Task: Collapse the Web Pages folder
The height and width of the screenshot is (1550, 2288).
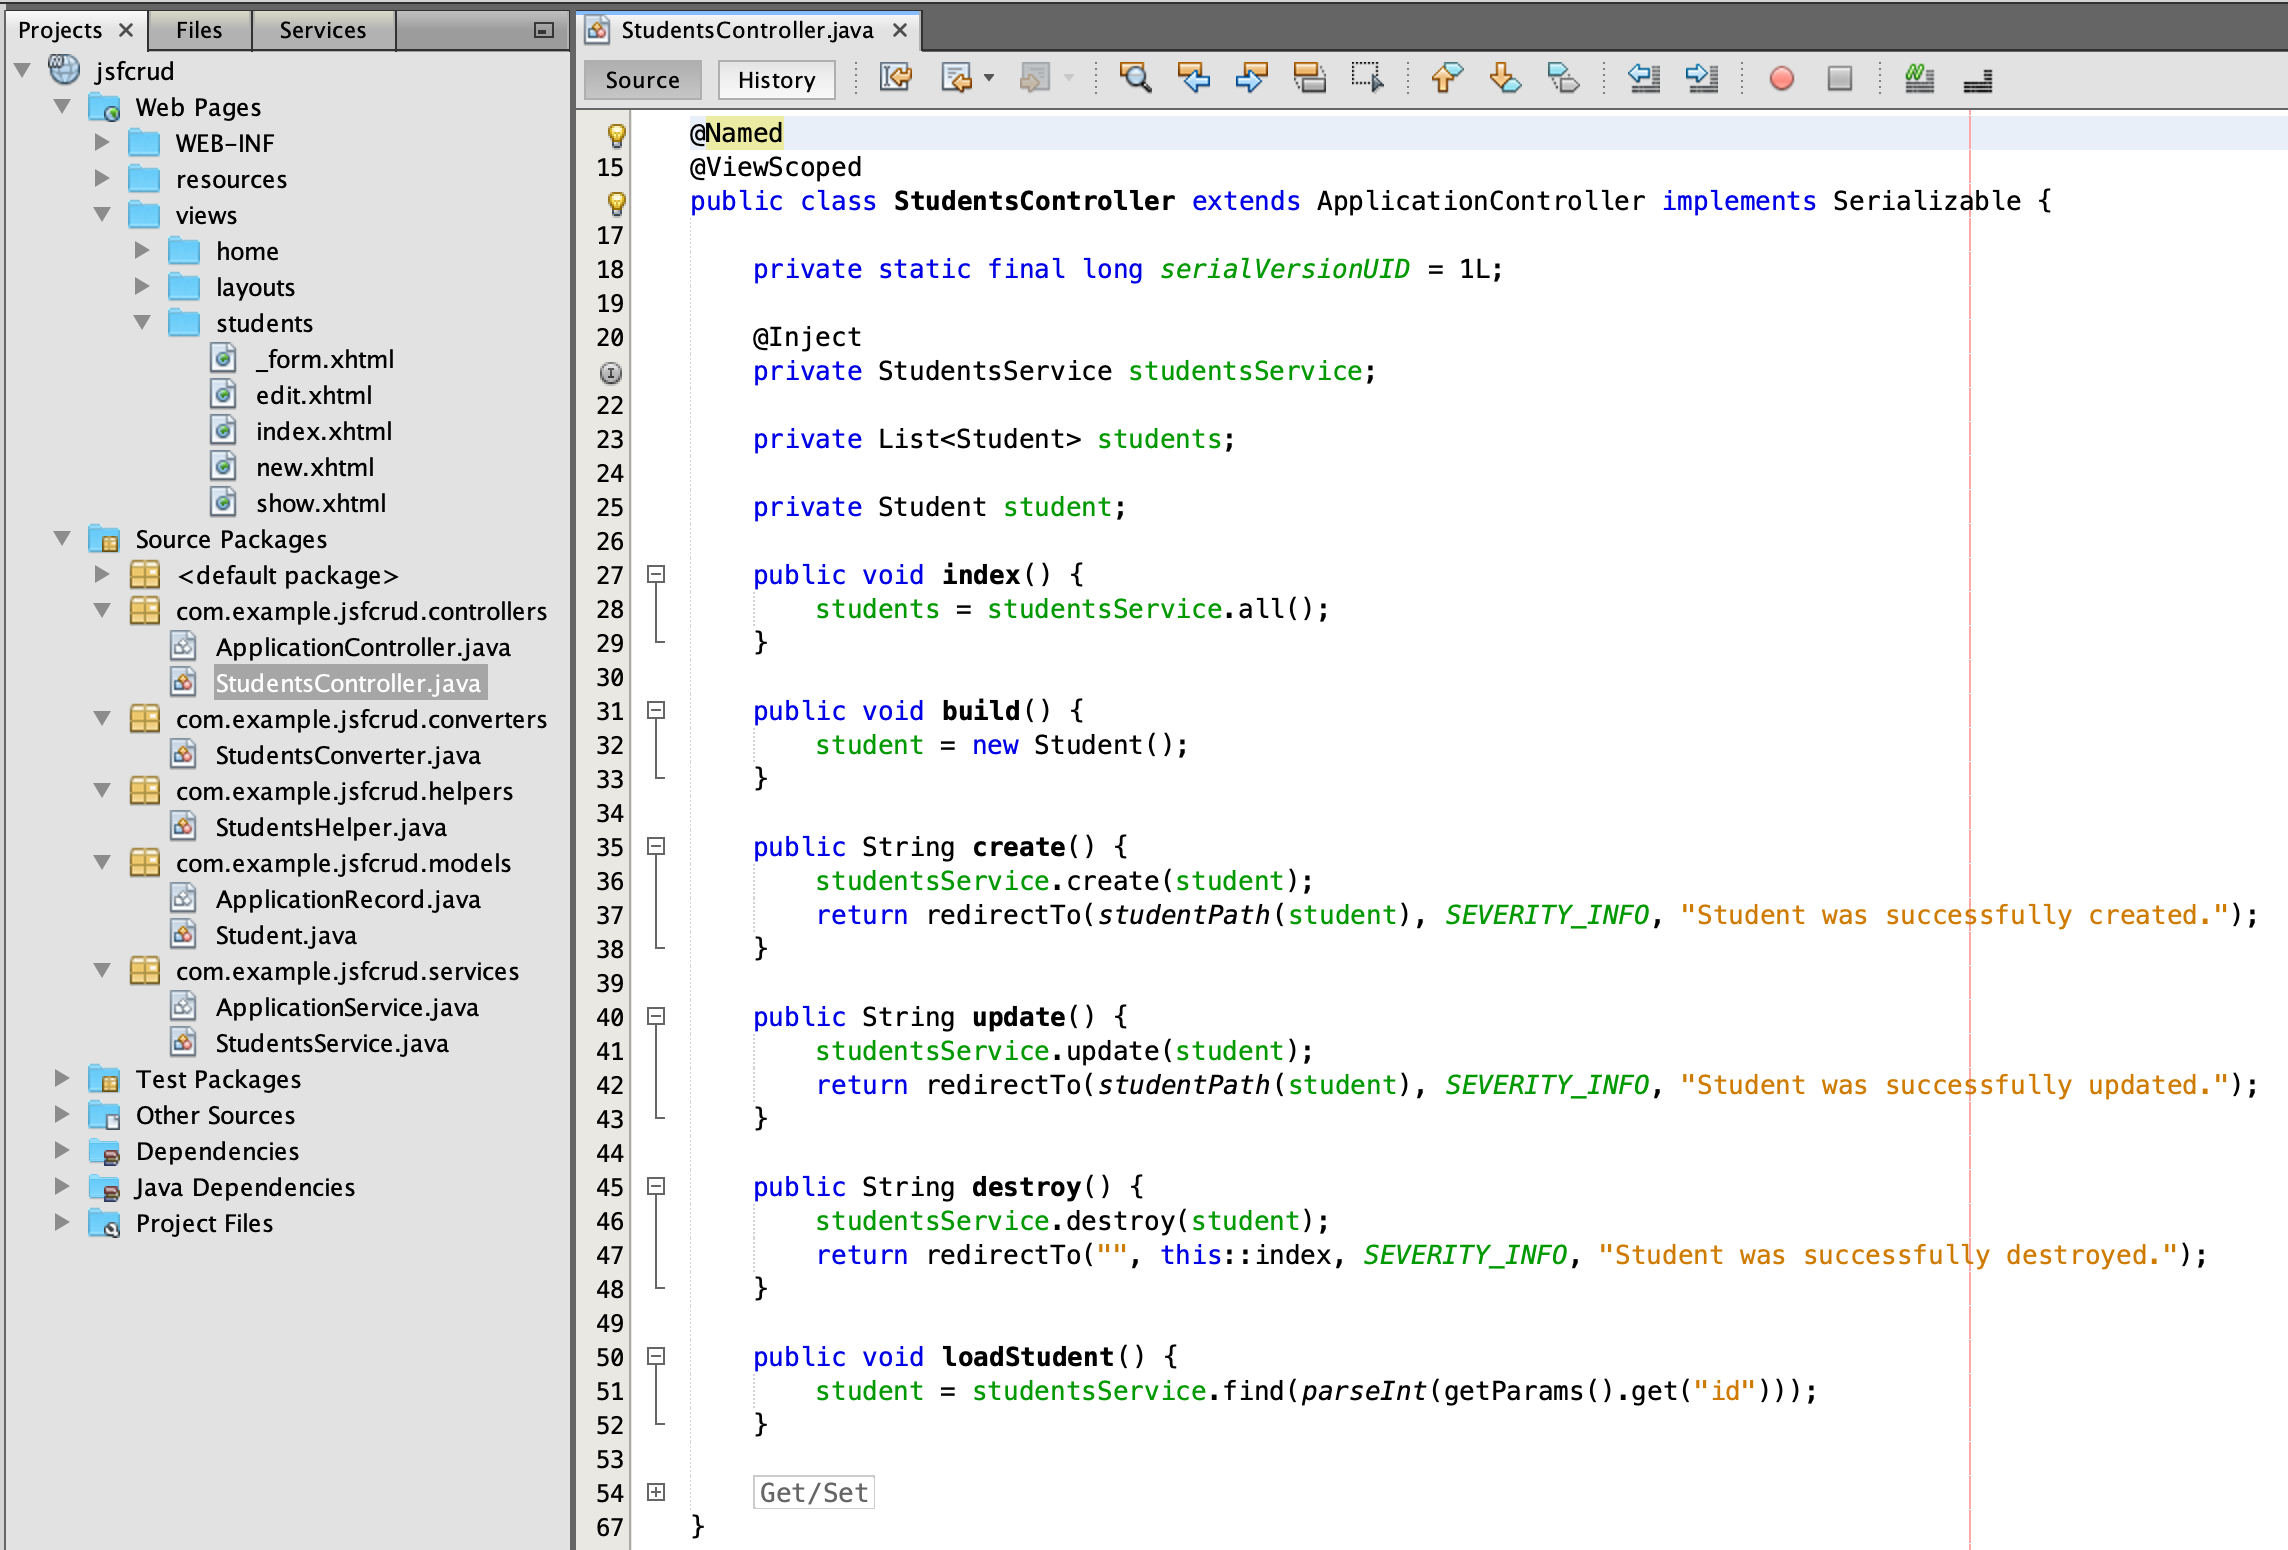Action: point(62,106)
